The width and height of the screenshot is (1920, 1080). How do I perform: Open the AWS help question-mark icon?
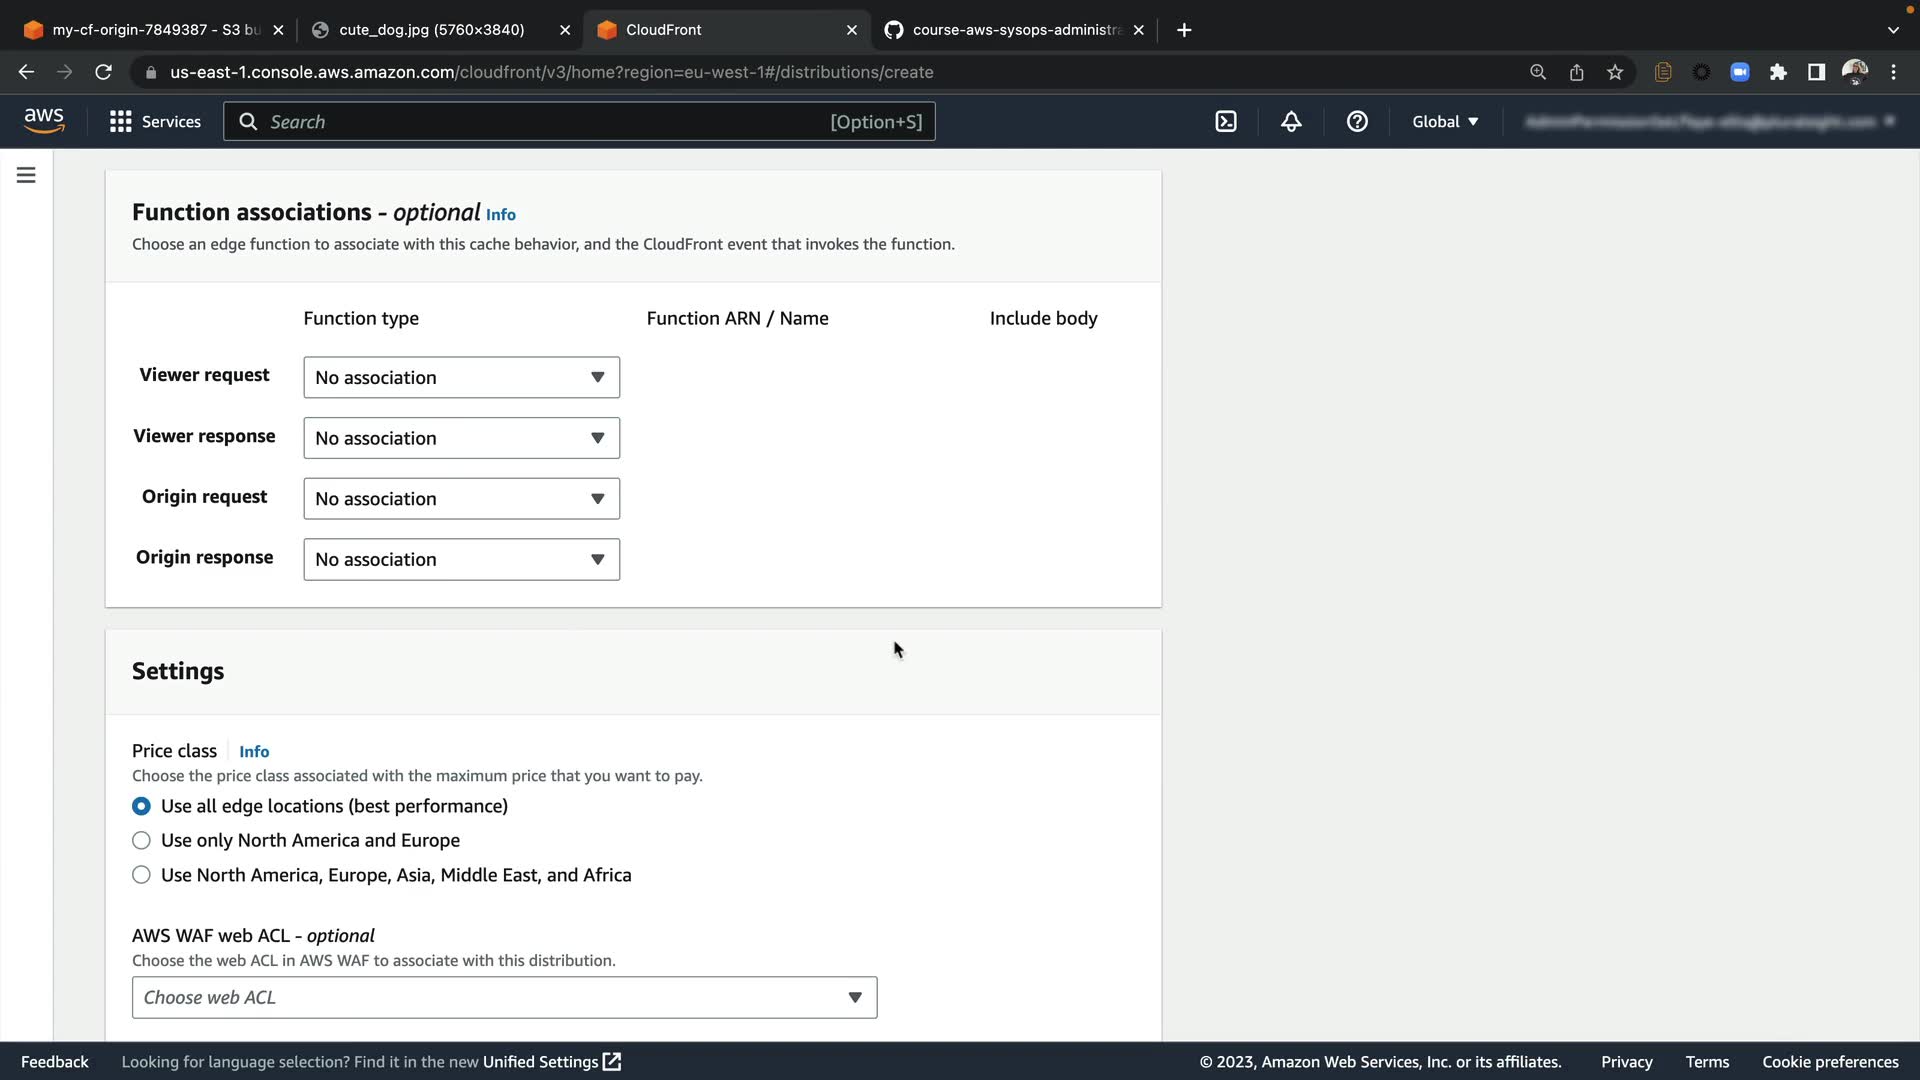click(1357, 122)
